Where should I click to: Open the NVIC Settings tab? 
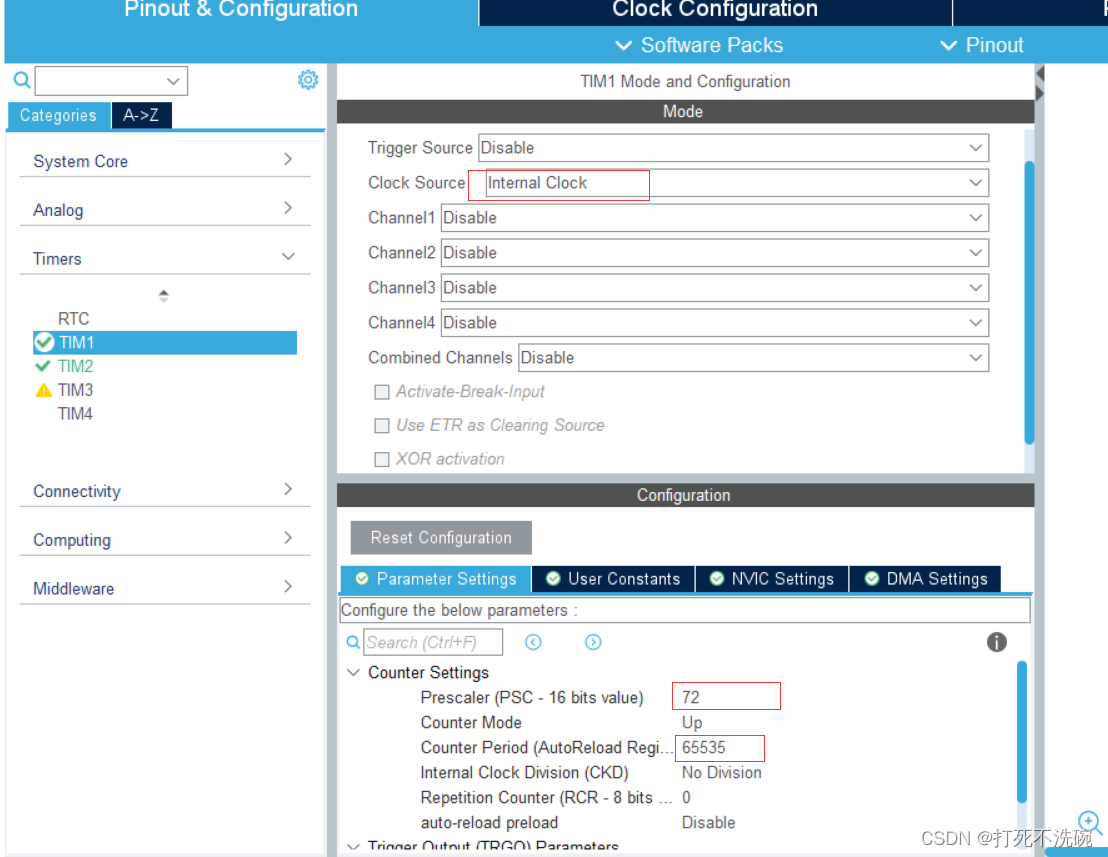tap(772, 579)
